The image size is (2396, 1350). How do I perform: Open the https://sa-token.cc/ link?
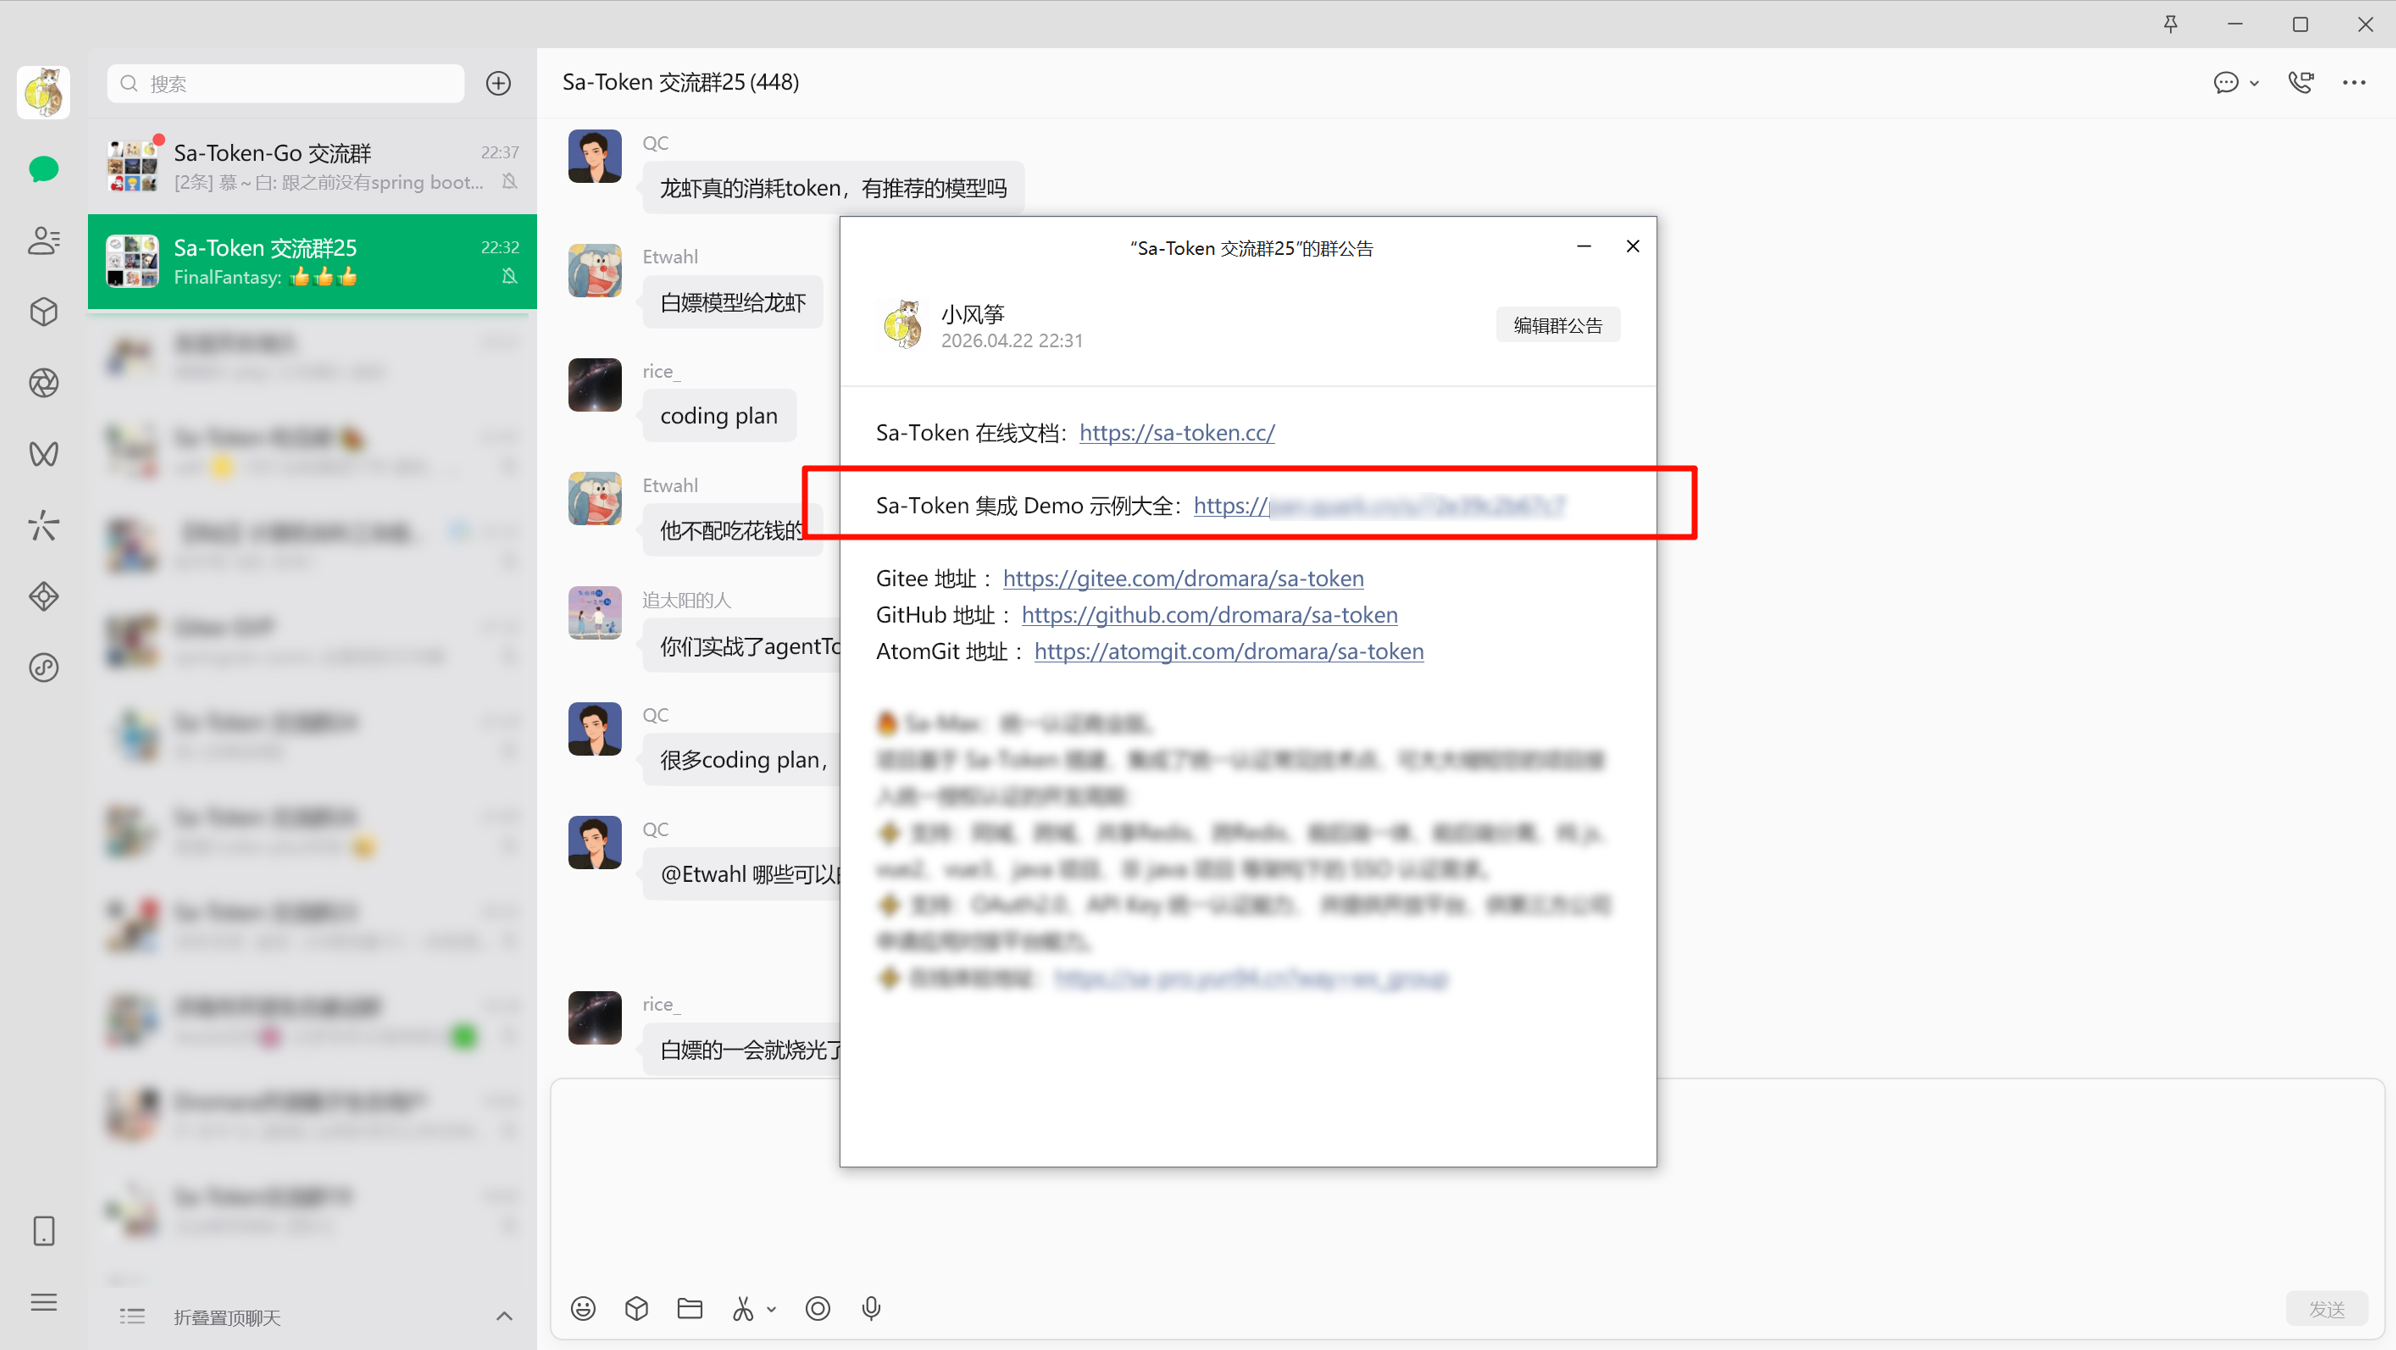tap(1177, 432)
